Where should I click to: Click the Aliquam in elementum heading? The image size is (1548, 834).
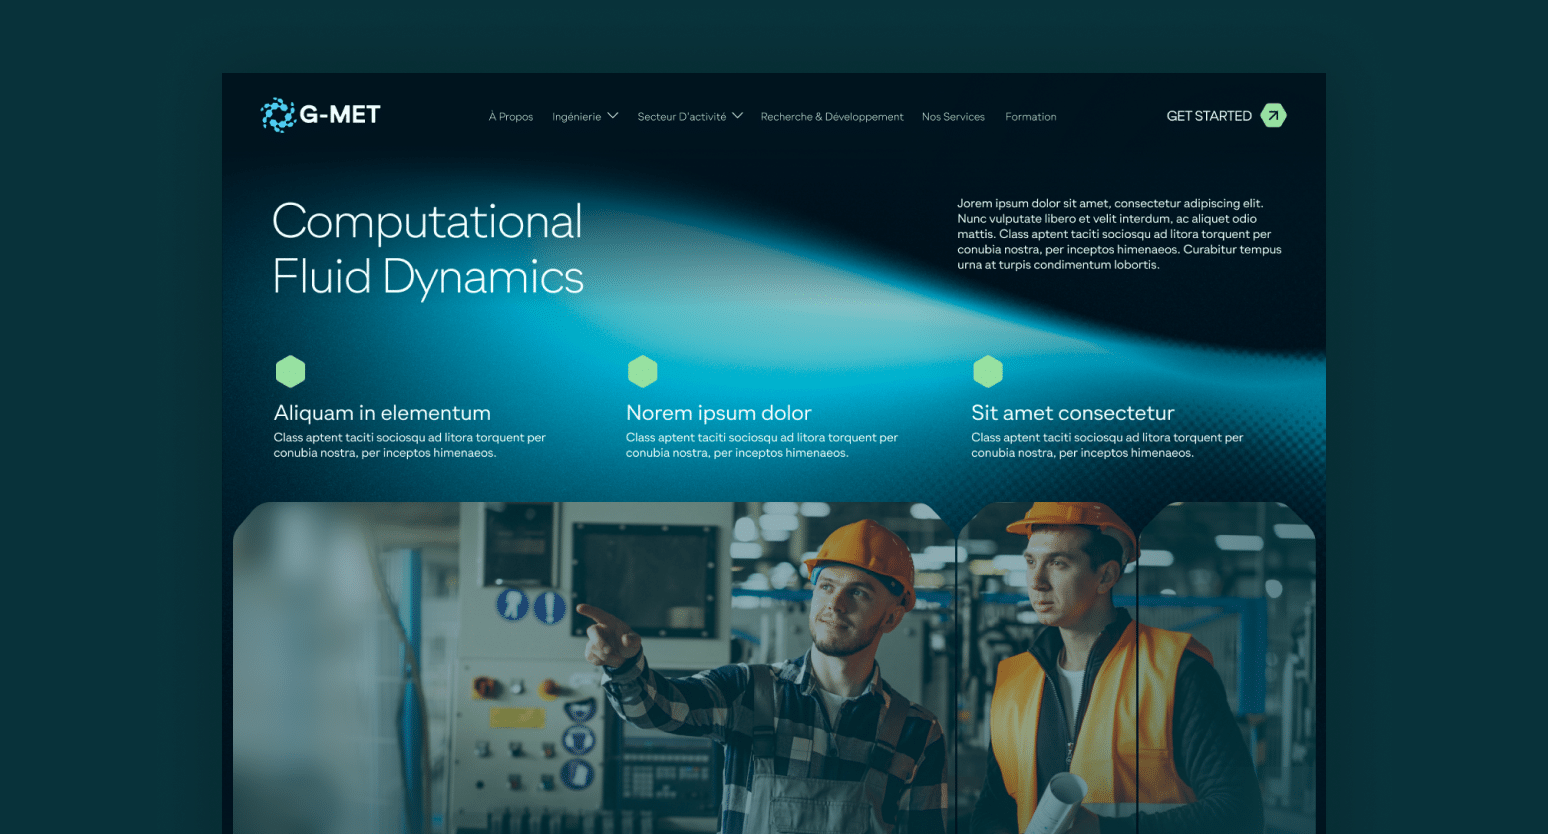pyautogui.click(x=382, y=413)
